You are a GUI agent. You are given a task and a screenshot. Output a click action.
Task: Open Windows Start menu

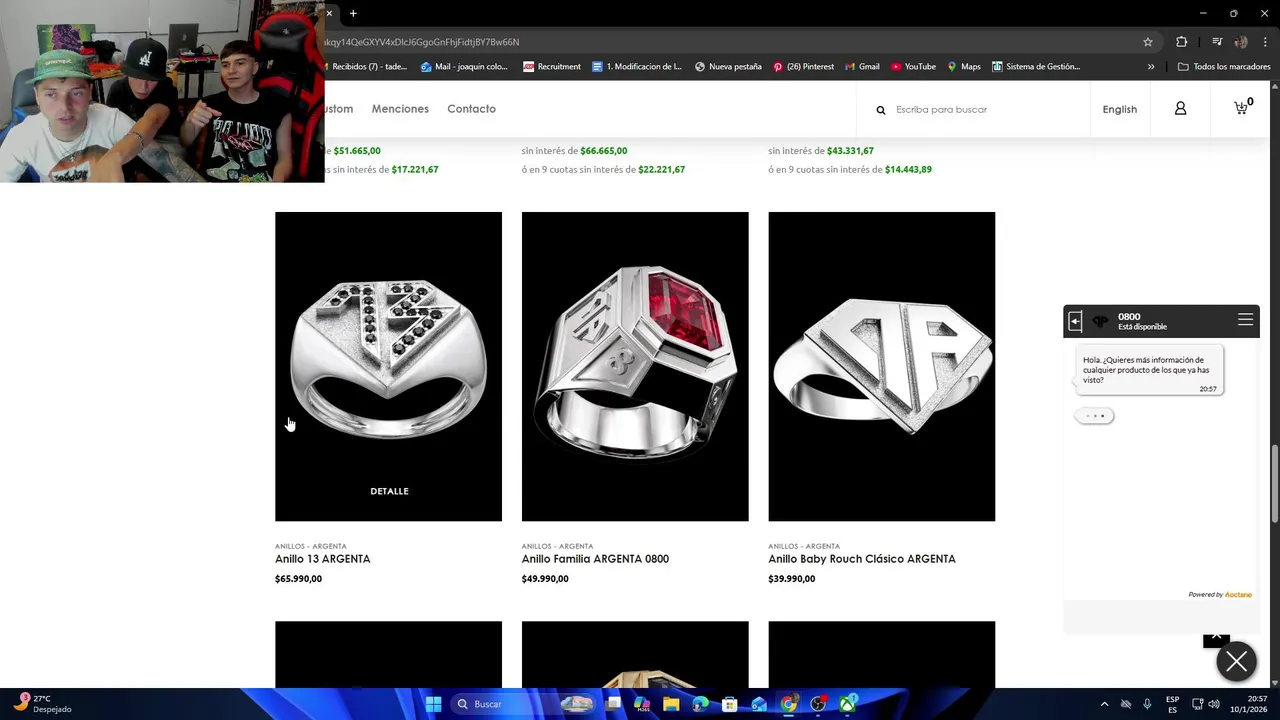pos(433,704)
